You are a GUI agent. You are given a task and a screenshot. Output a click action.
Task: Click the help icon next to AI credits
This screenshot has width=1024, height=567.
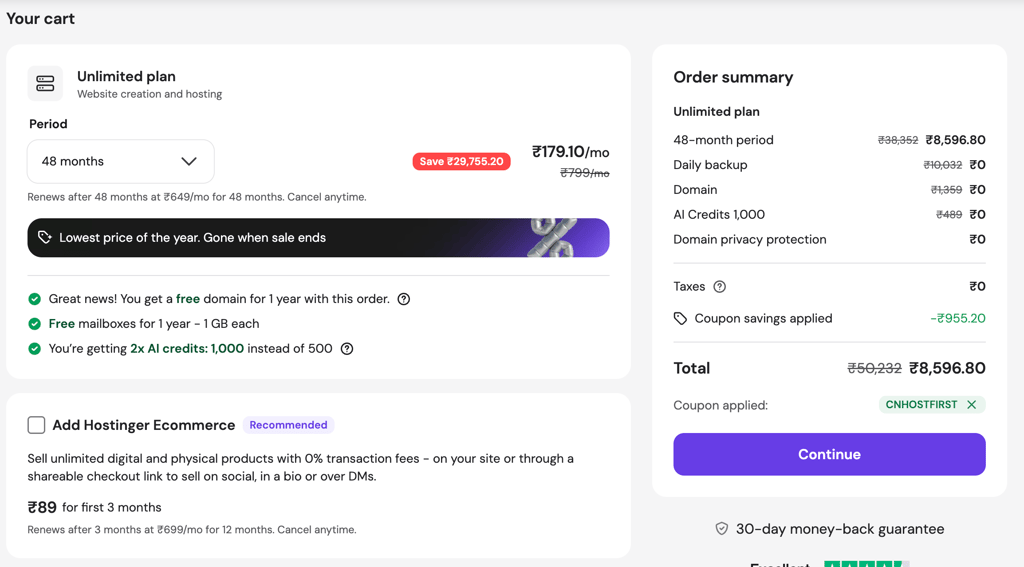[347, 349]
